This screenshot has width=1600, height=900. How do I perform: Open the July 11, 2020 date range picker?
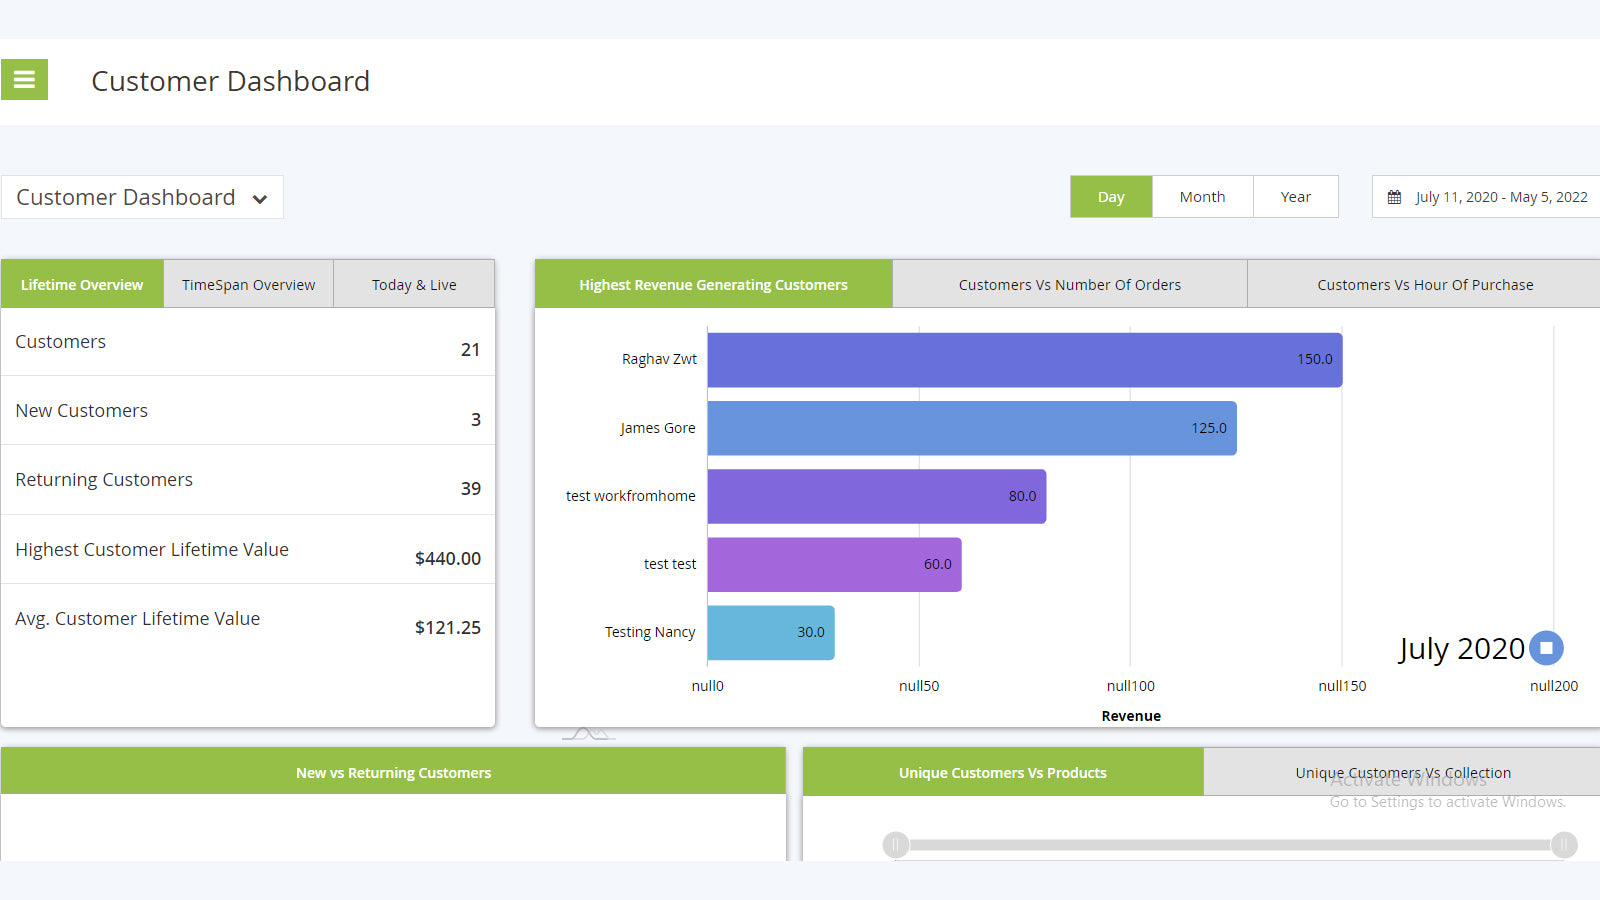click(1500, 197)
